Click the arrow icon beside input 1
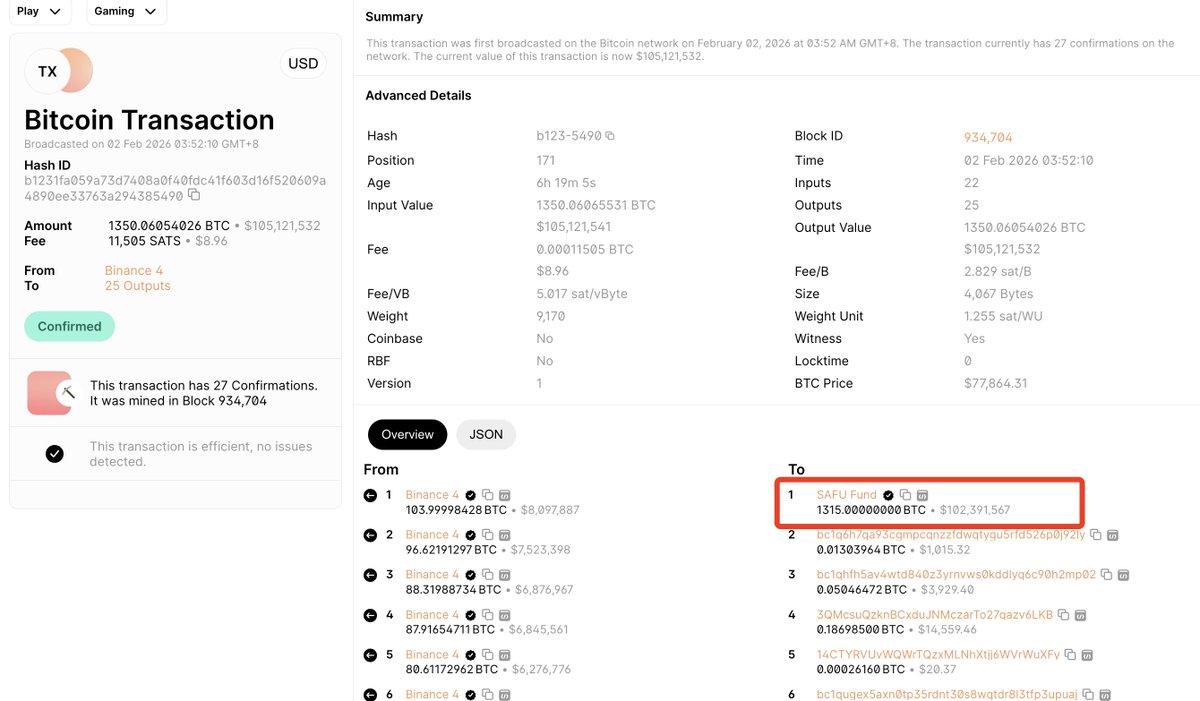Viewport: 1200px width, 701px height. [371, 495]
